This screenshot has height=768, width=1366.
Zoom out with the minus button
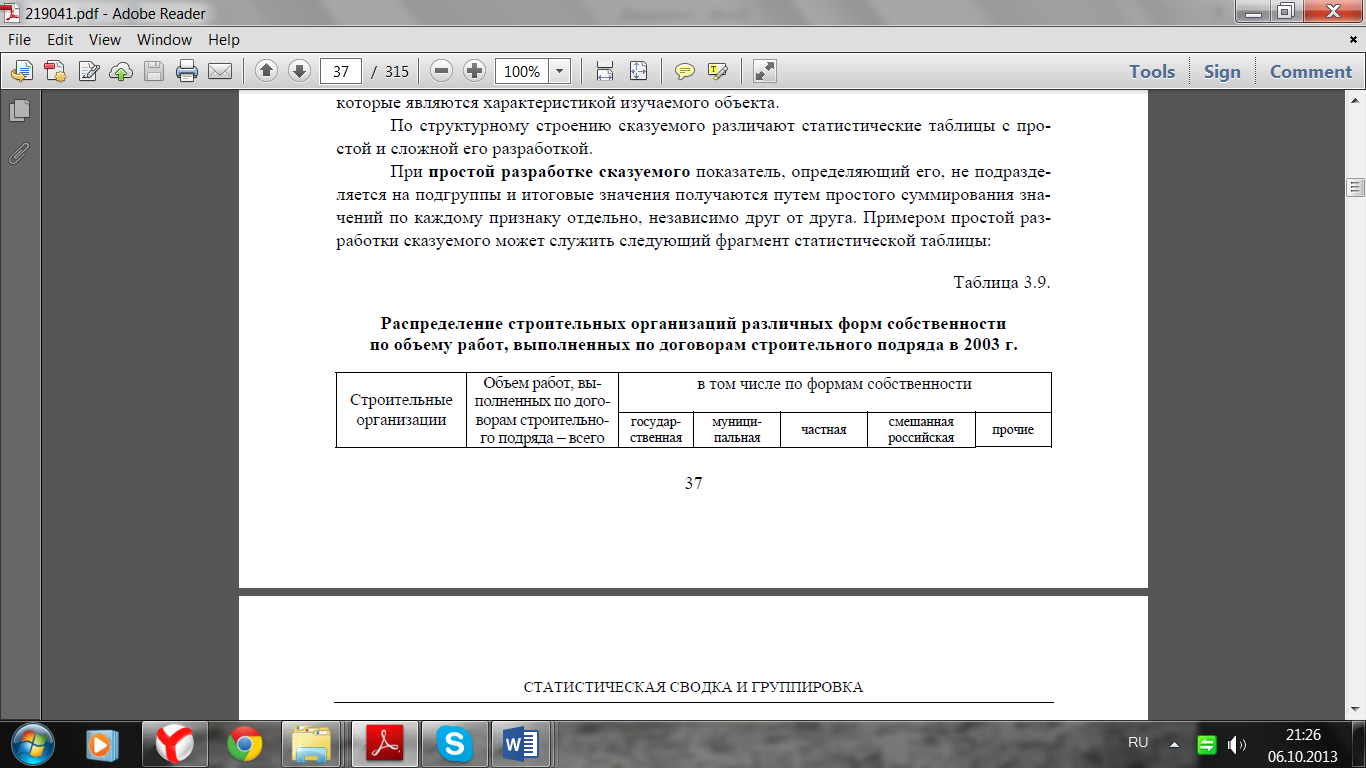[442, 71]
